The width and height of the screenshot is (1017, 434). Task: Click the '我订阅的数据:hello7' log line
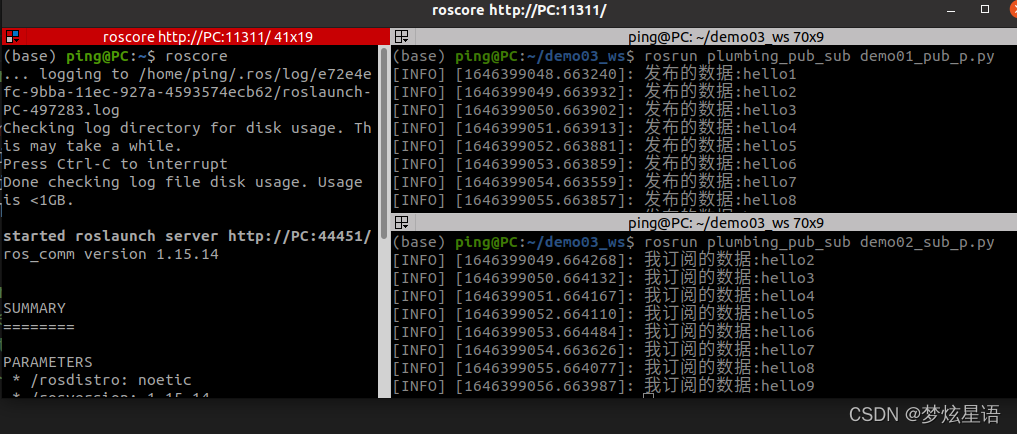[x=604, y=350]
